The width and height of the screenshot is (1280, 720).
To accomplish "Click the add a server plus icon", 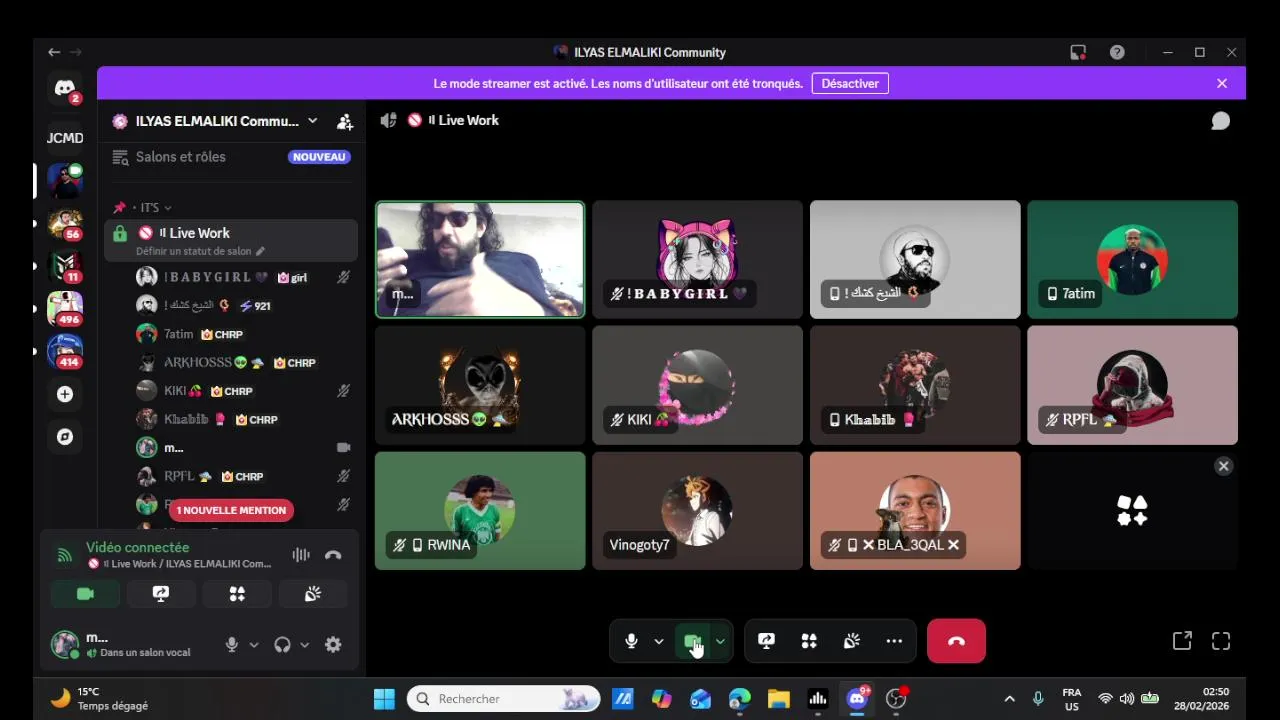I will pos(65,394).
